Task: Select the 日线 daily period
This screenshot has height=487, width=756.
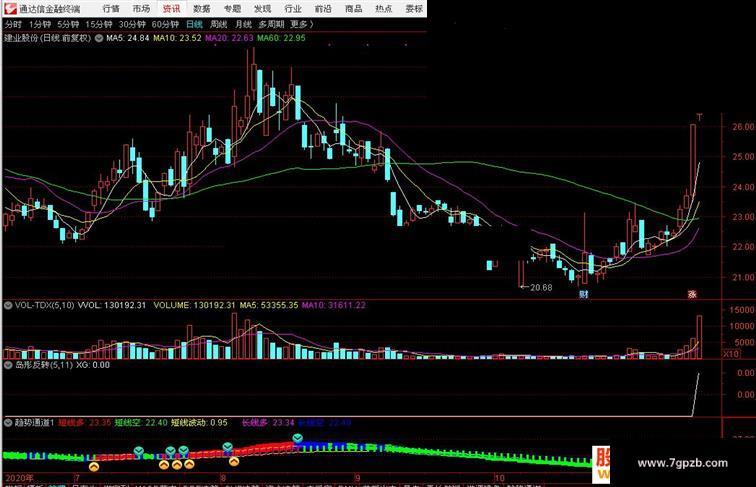Action: point(194,24)
